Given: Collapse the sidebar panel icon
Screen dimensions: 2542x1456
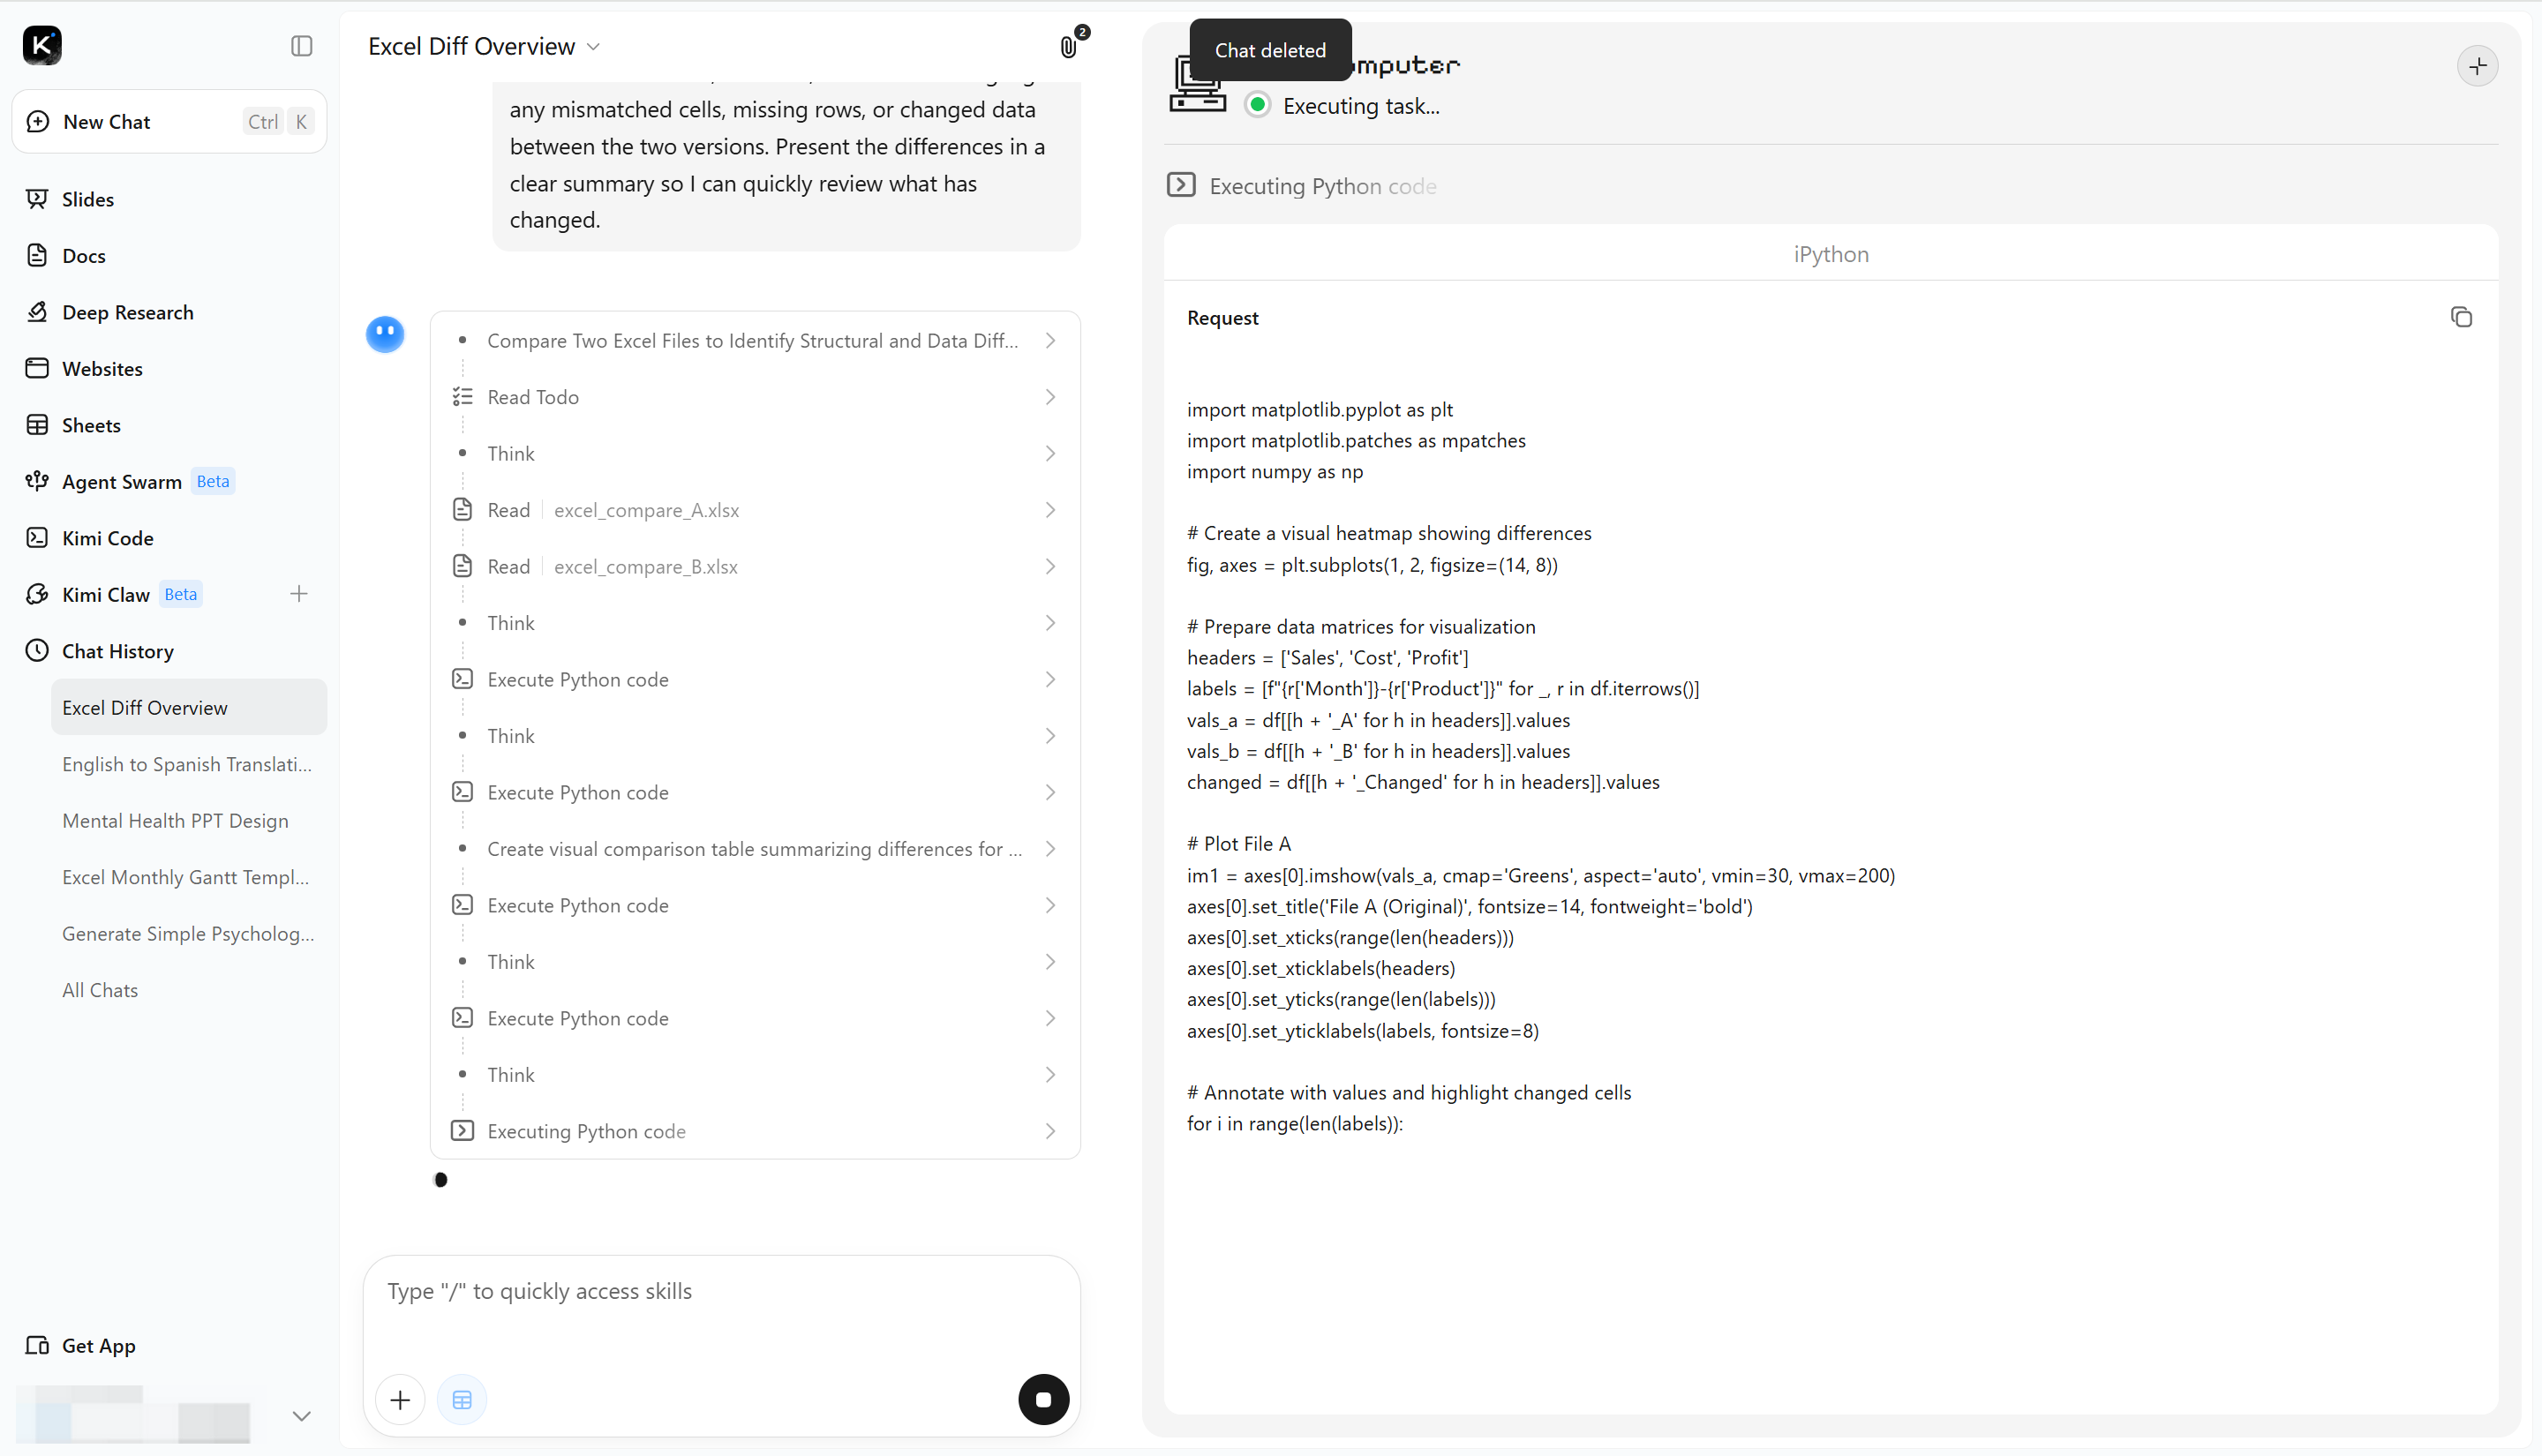Looking at the screenshot, I should click(301, 46).
